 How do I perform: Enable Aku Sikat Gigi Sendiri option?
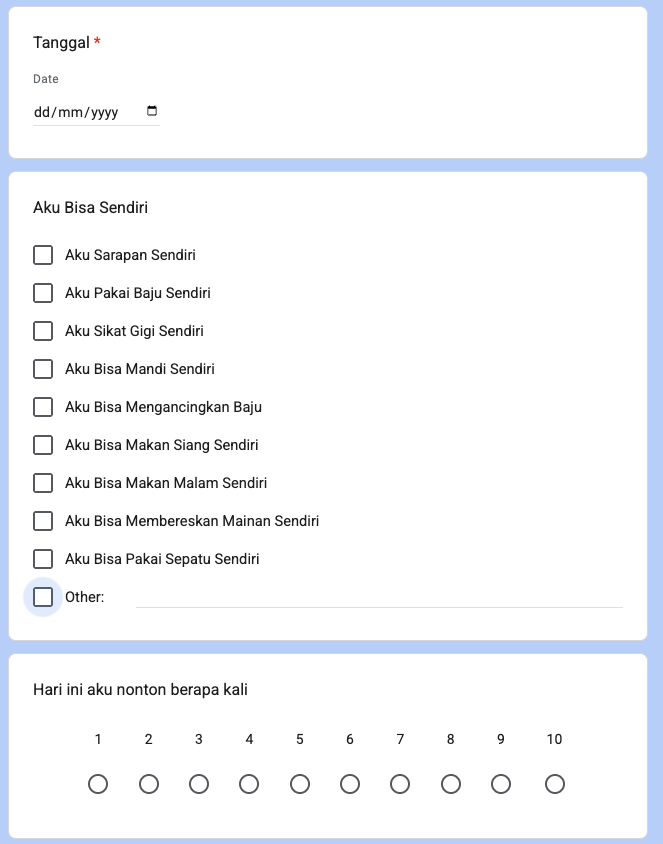click(43, 331)
